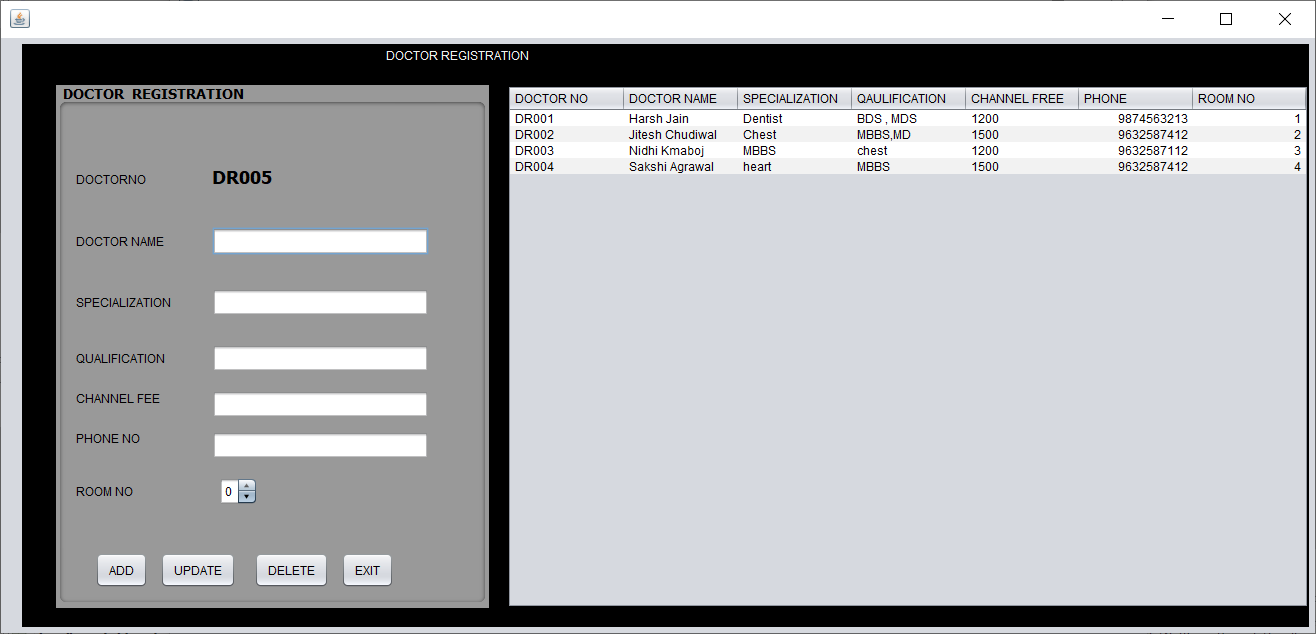The height and width of the screenshot is (634, 1316).
Task: Focus the QUALIFICATION input field
Action: (320, 358)
